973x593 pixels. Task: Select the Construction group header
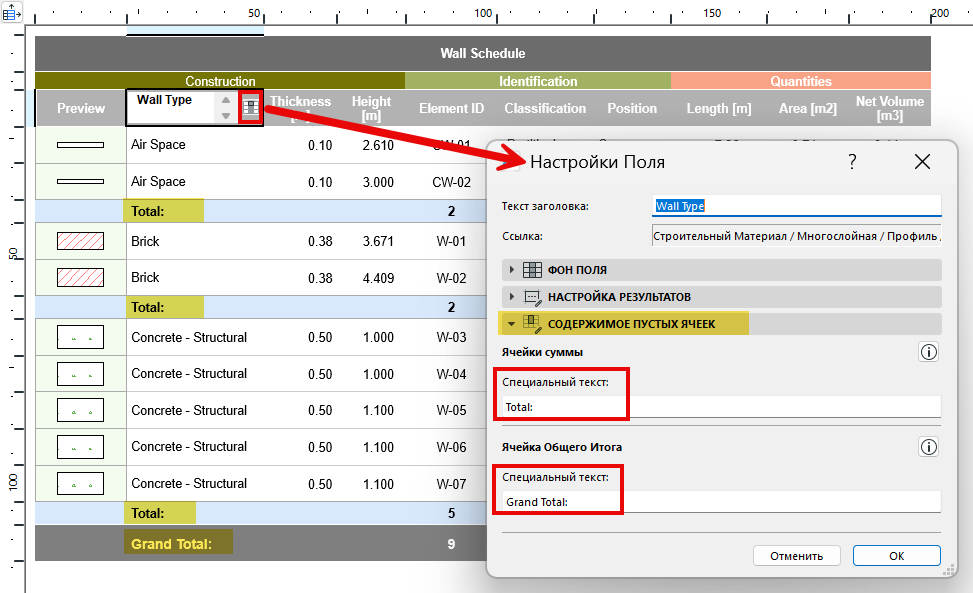[x=220, y=81]
